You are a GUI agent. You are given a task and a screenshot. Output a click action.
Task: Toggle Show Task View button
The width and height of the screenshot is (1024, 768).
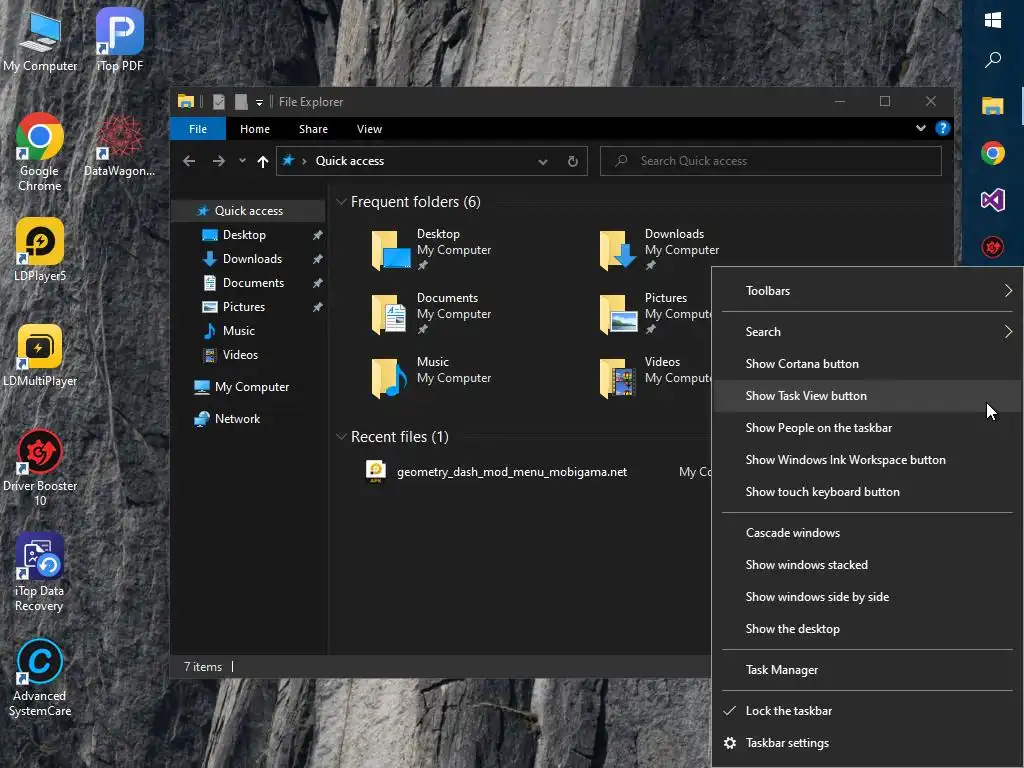coord(867,396)
